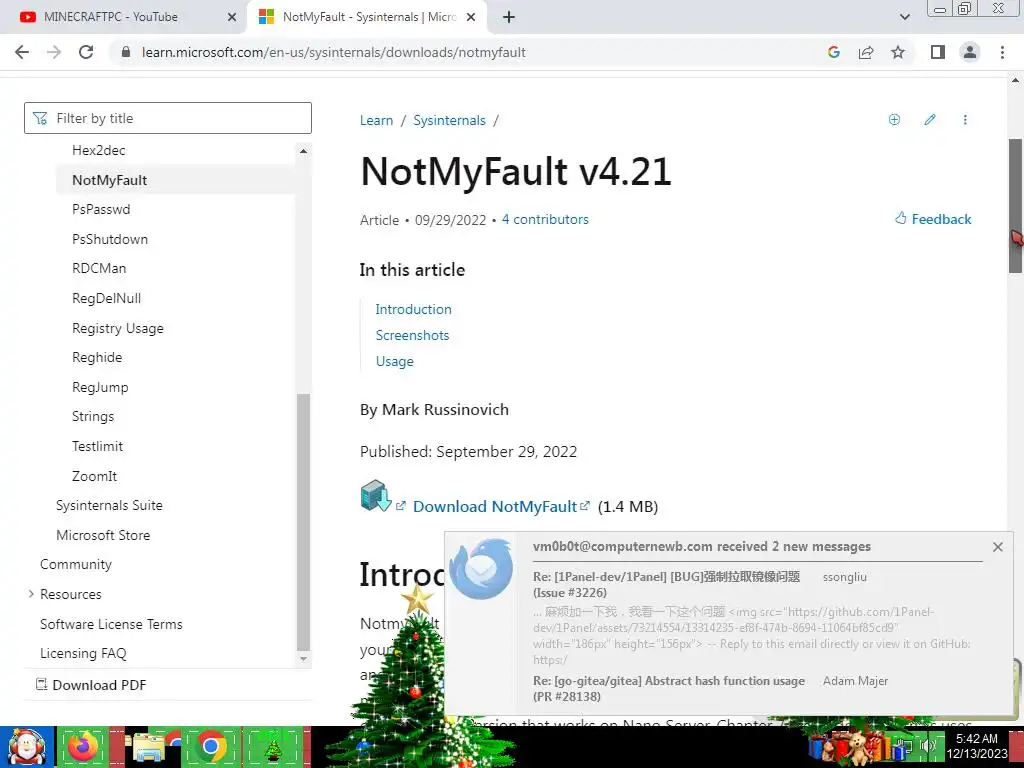This screenshot has height=768, width=1024.
Task: Open Sysinternals Suite entry
Action: coord(109,505)
